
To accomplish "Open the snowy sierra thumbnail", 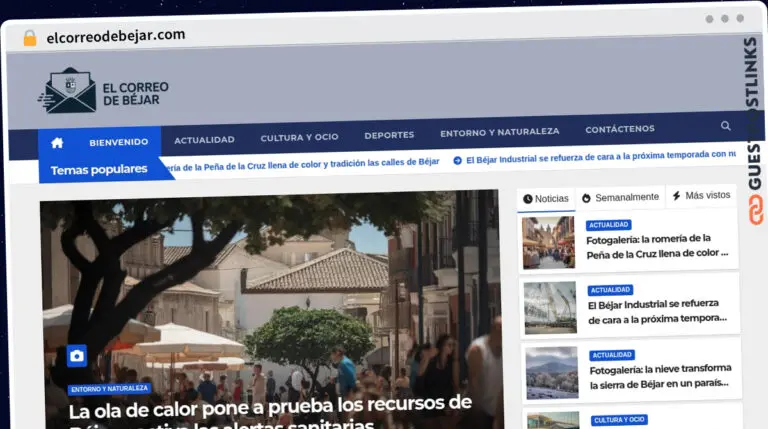I will 552,373.
